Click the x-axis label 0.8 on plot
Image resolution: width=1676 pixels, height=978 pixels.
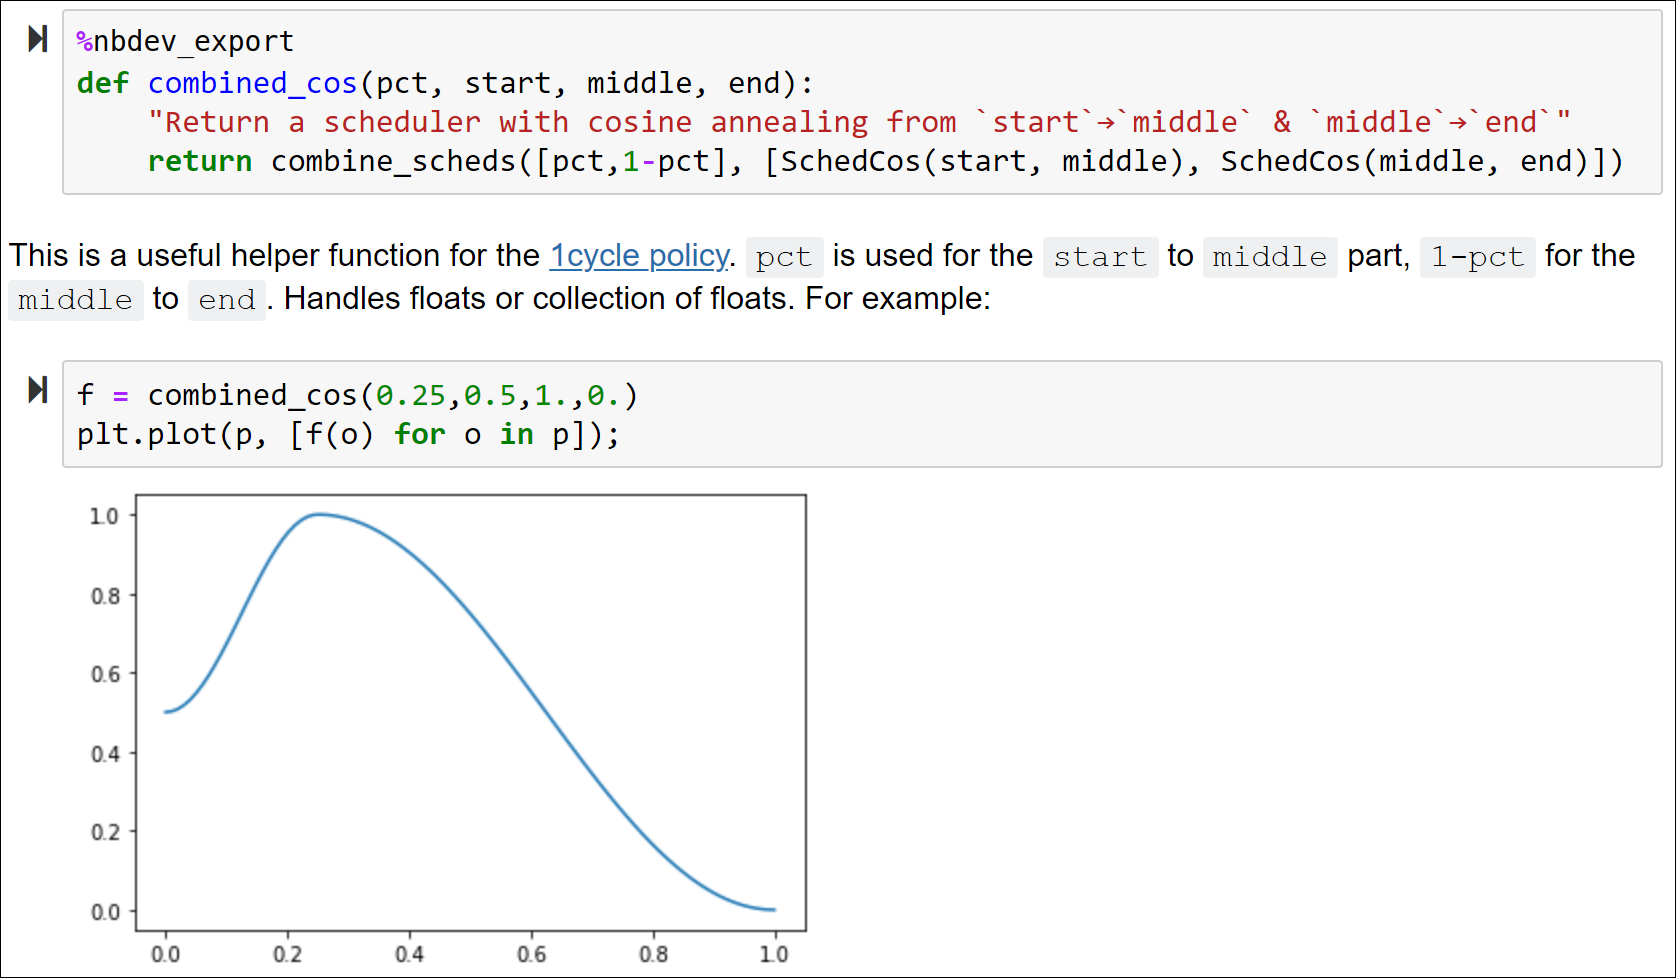(x=653, y=954)
